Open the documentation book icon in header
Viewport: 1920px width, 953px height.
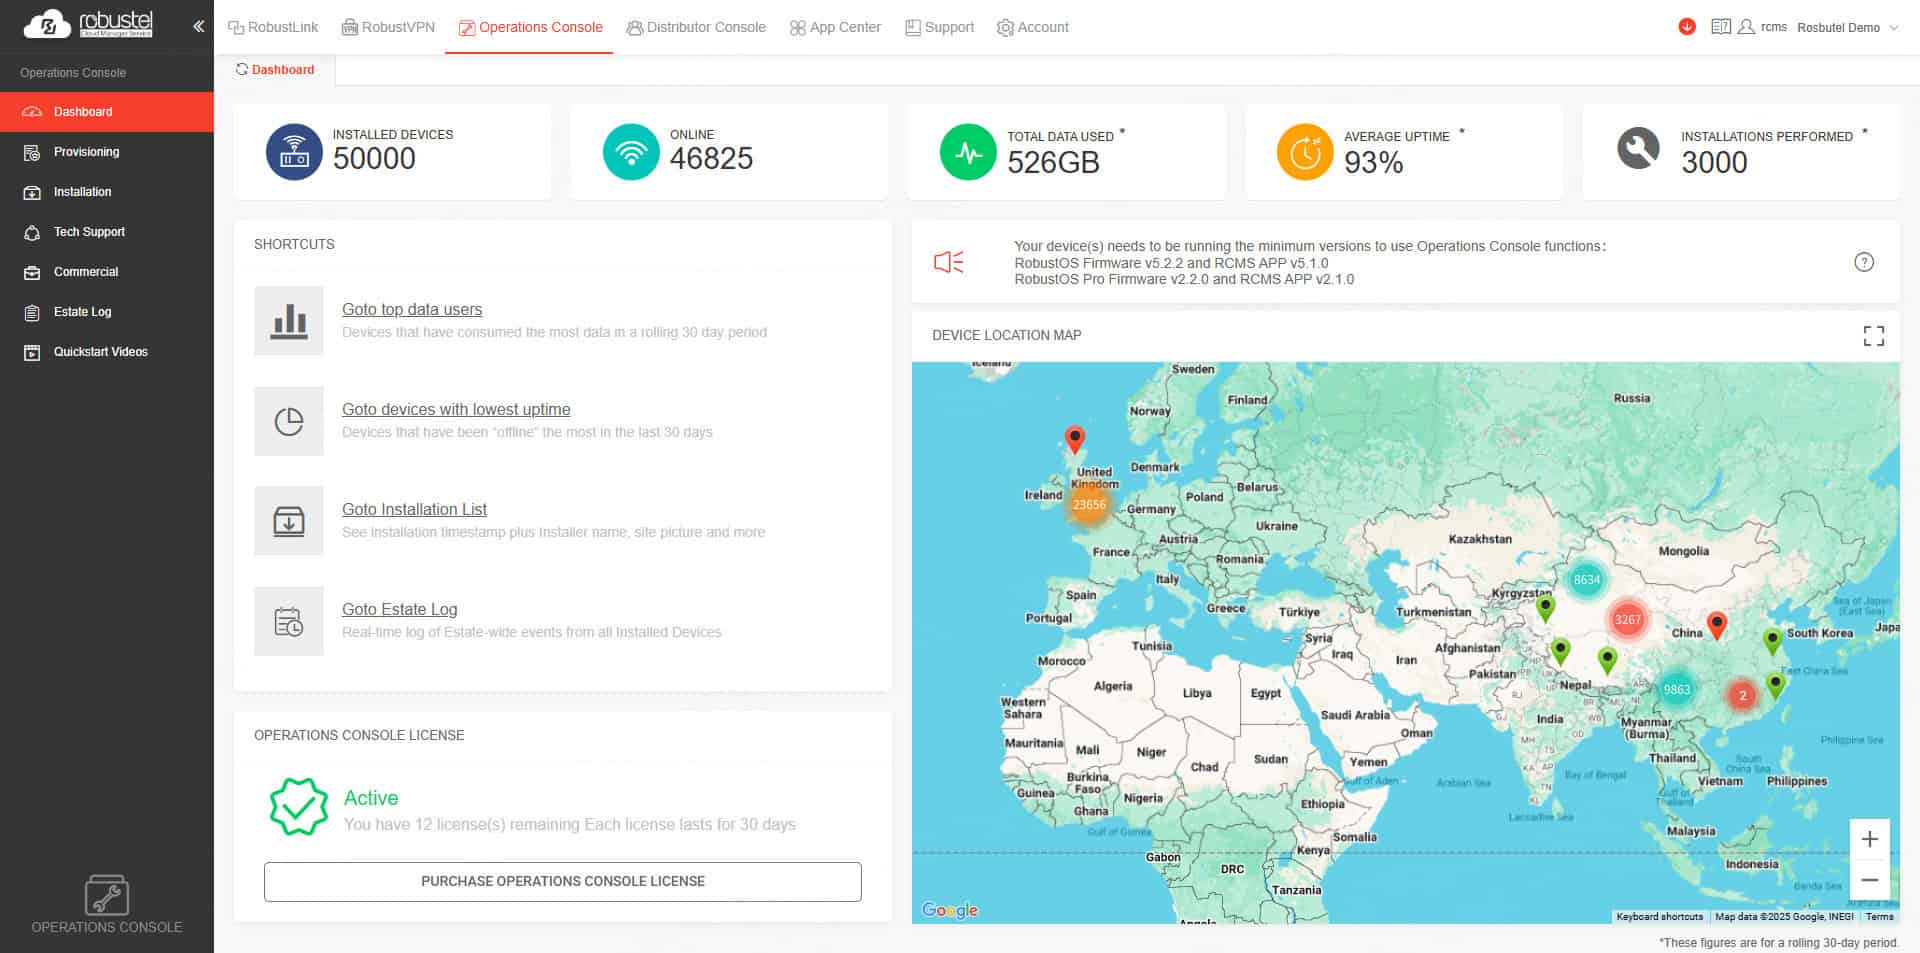(1720, 27)
